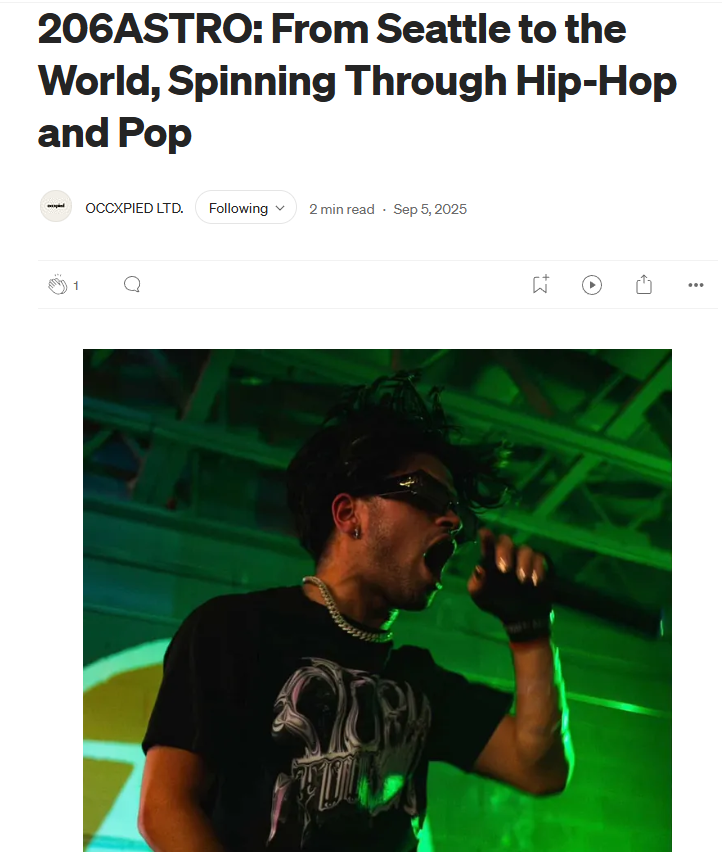Image resolution: width=722 pixels, height=852 pixels.
Task: Open the 206ASTRO performer photo
Action: coord(377,600)
